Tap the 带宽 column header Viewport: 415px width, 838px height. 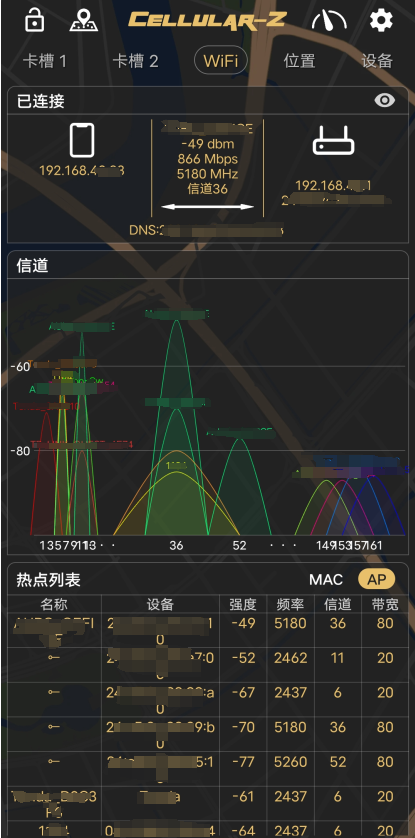385,604
